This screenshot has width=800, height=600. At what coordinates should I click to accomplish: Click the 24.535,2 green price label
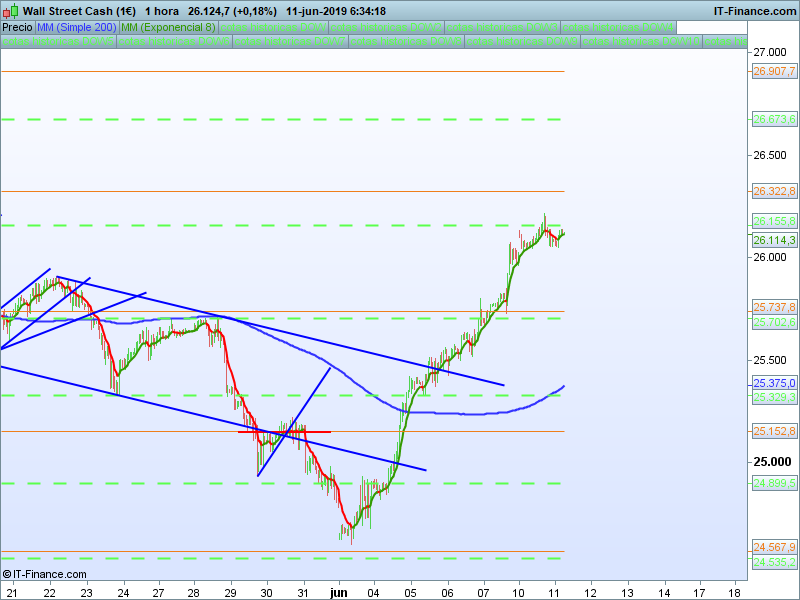(774, 562)
